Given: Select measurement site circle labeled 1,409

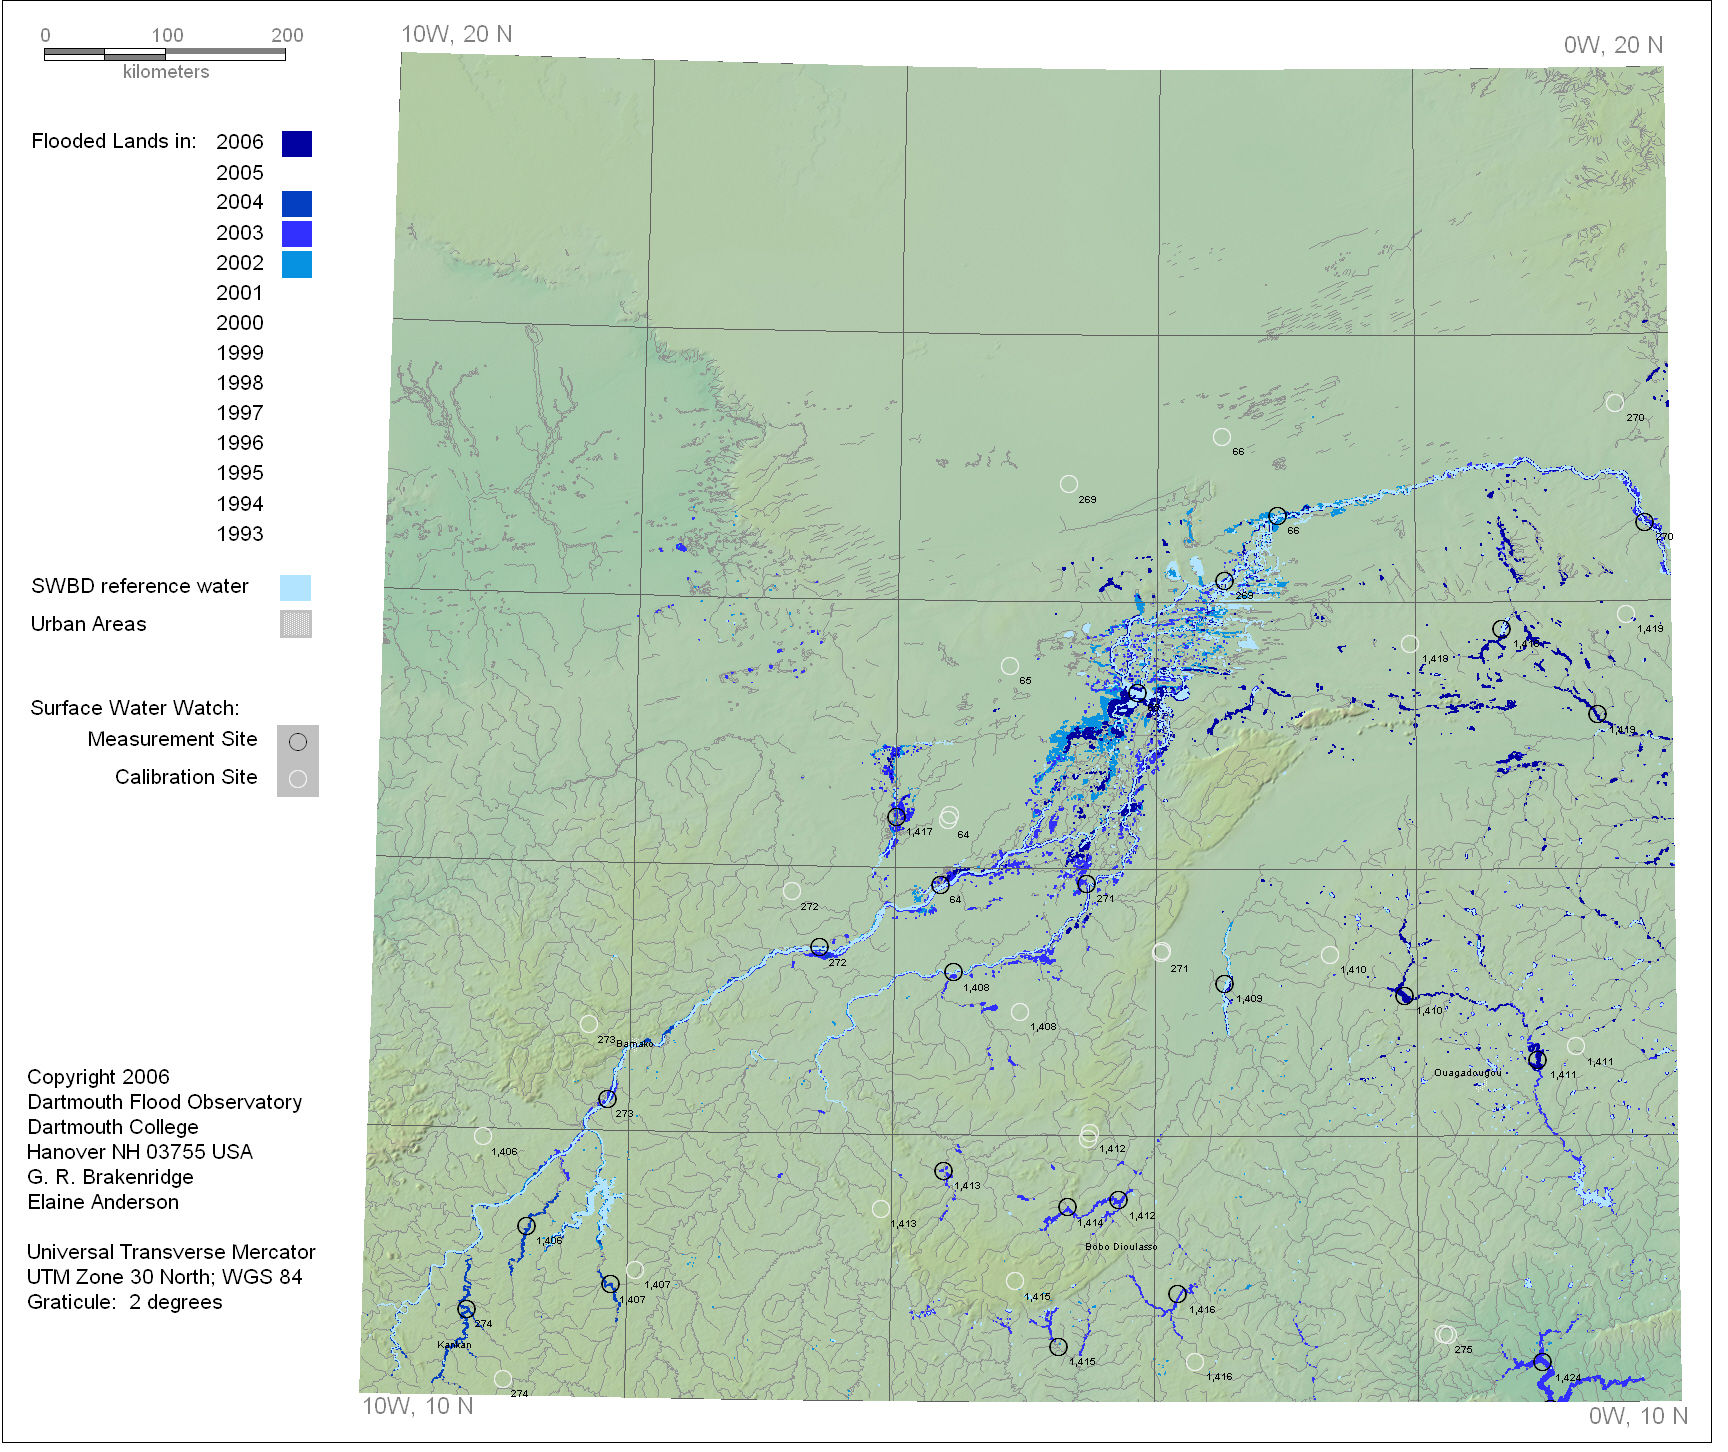Looking at the screenshot, I should click(1224, 984).
